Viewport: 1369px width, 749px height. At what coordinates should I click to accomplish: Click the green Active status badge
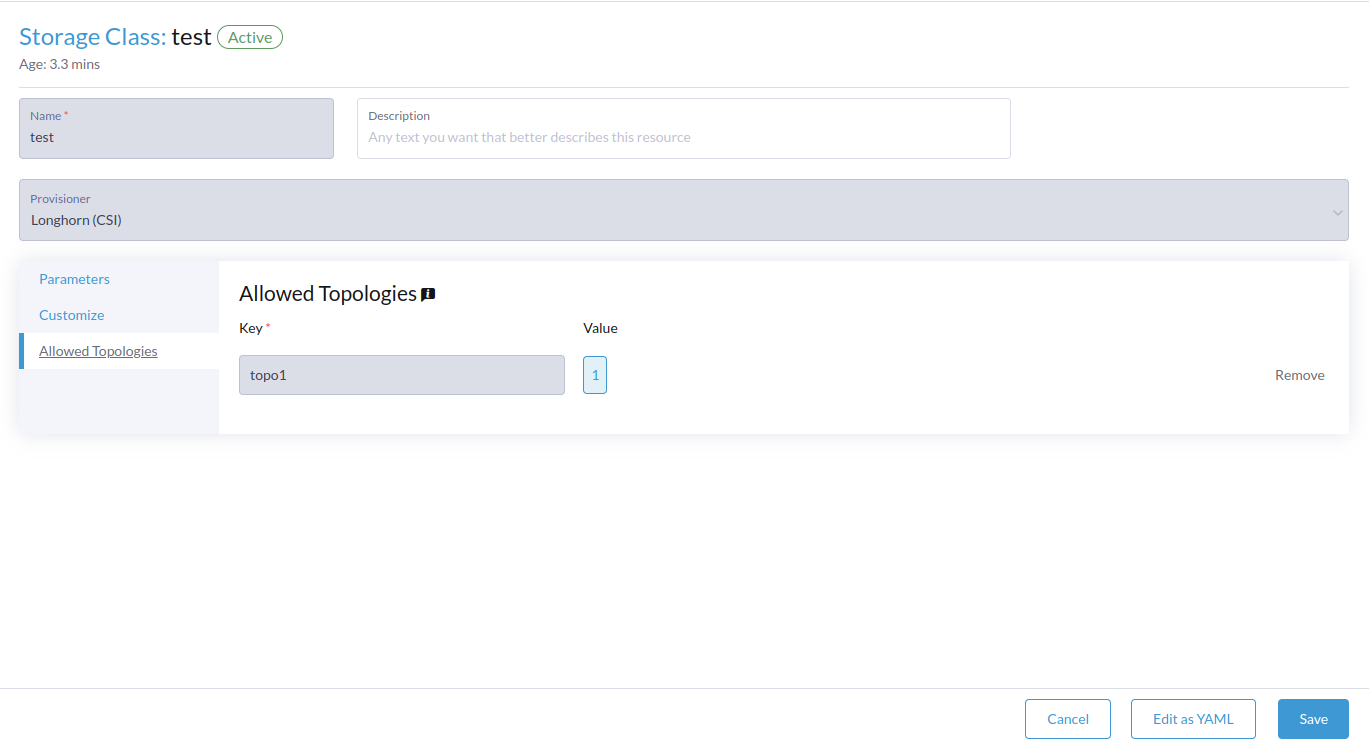pyautogui.click(x=250, y=37)
